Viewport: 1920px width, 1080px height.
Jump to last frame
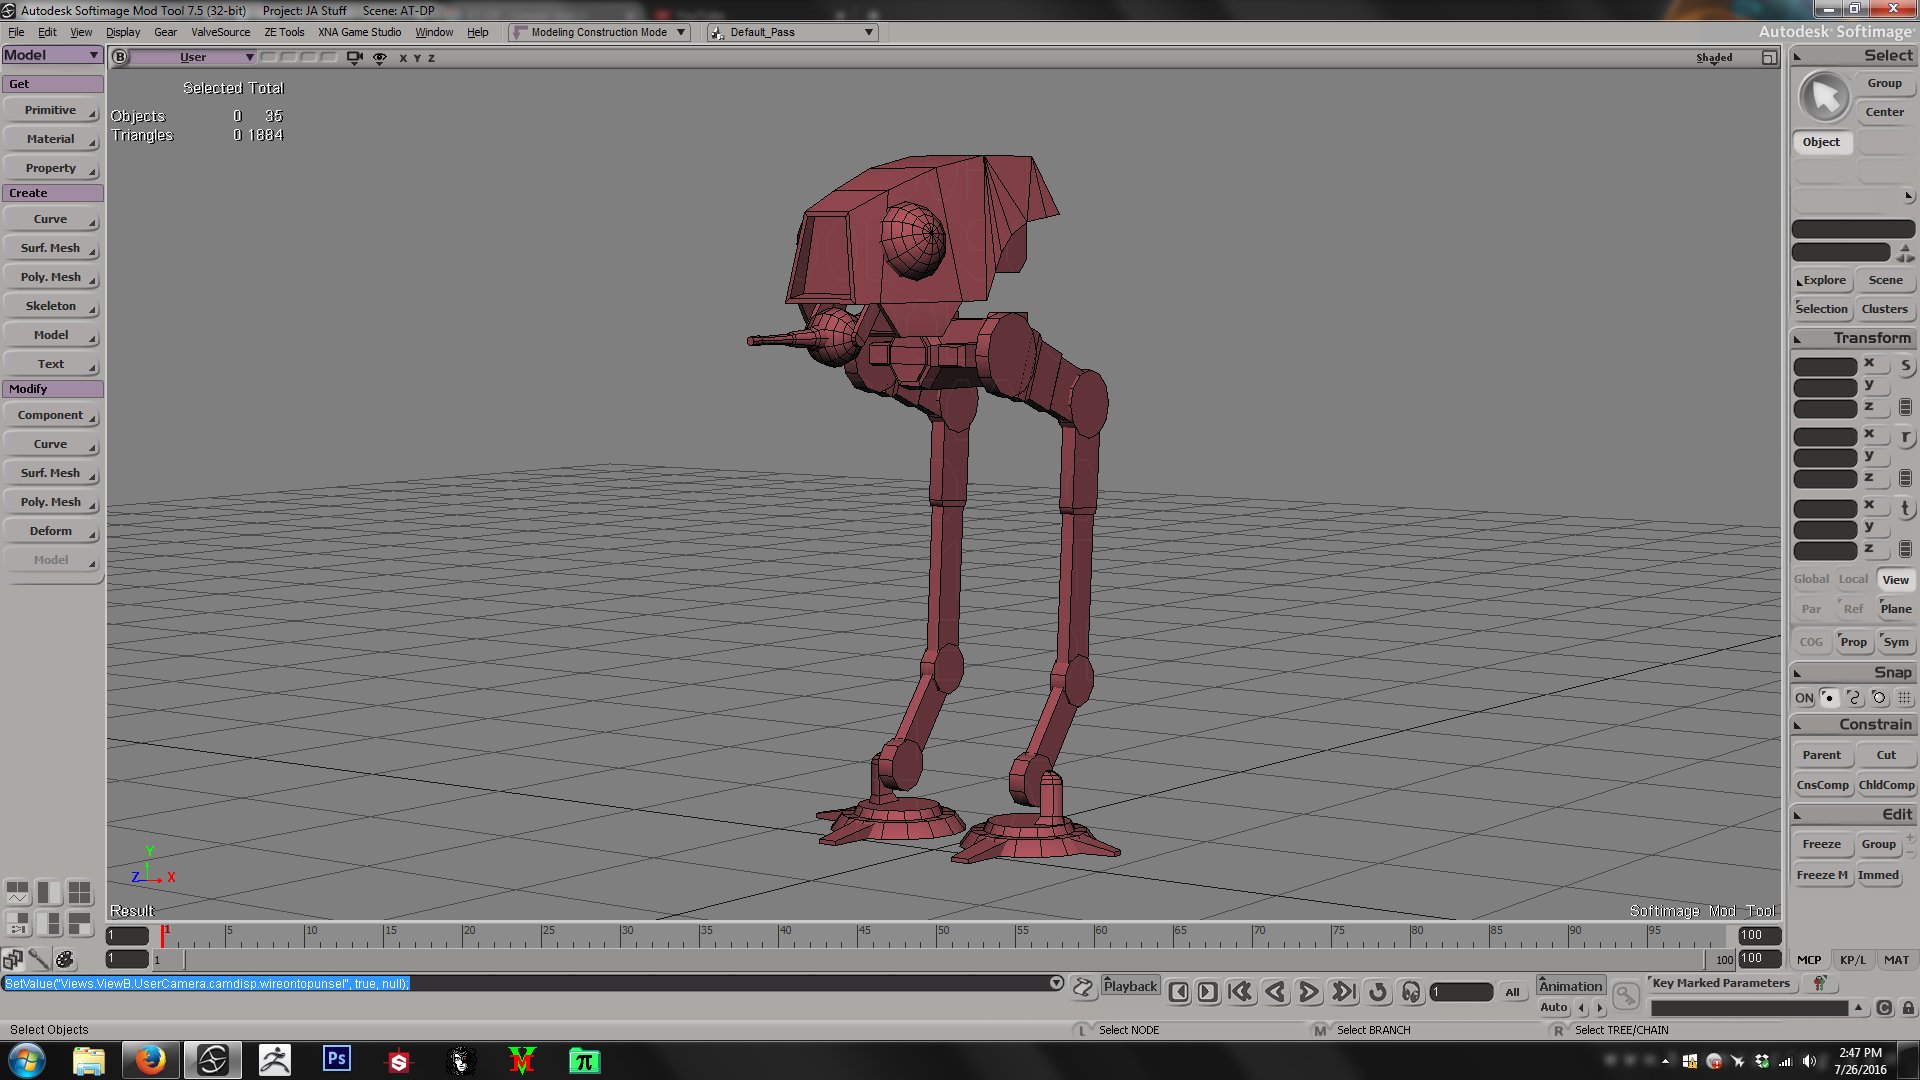pos(1344,991)
